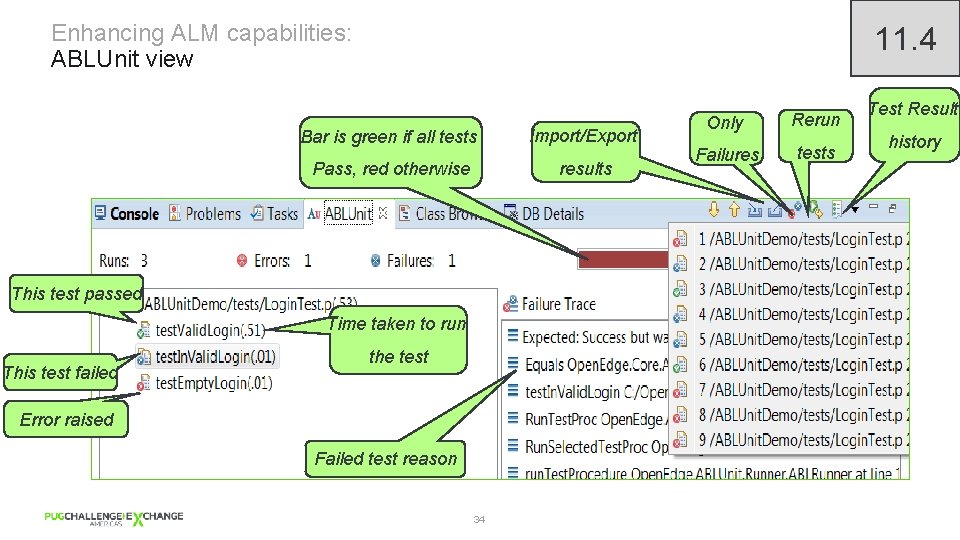Viewport: 960px width, 540px height.
Task: Select trace line 'runTestProcedure OpenEdge.ABLUnit.Runner.ABLRunner'
Action: pos(705,473)
